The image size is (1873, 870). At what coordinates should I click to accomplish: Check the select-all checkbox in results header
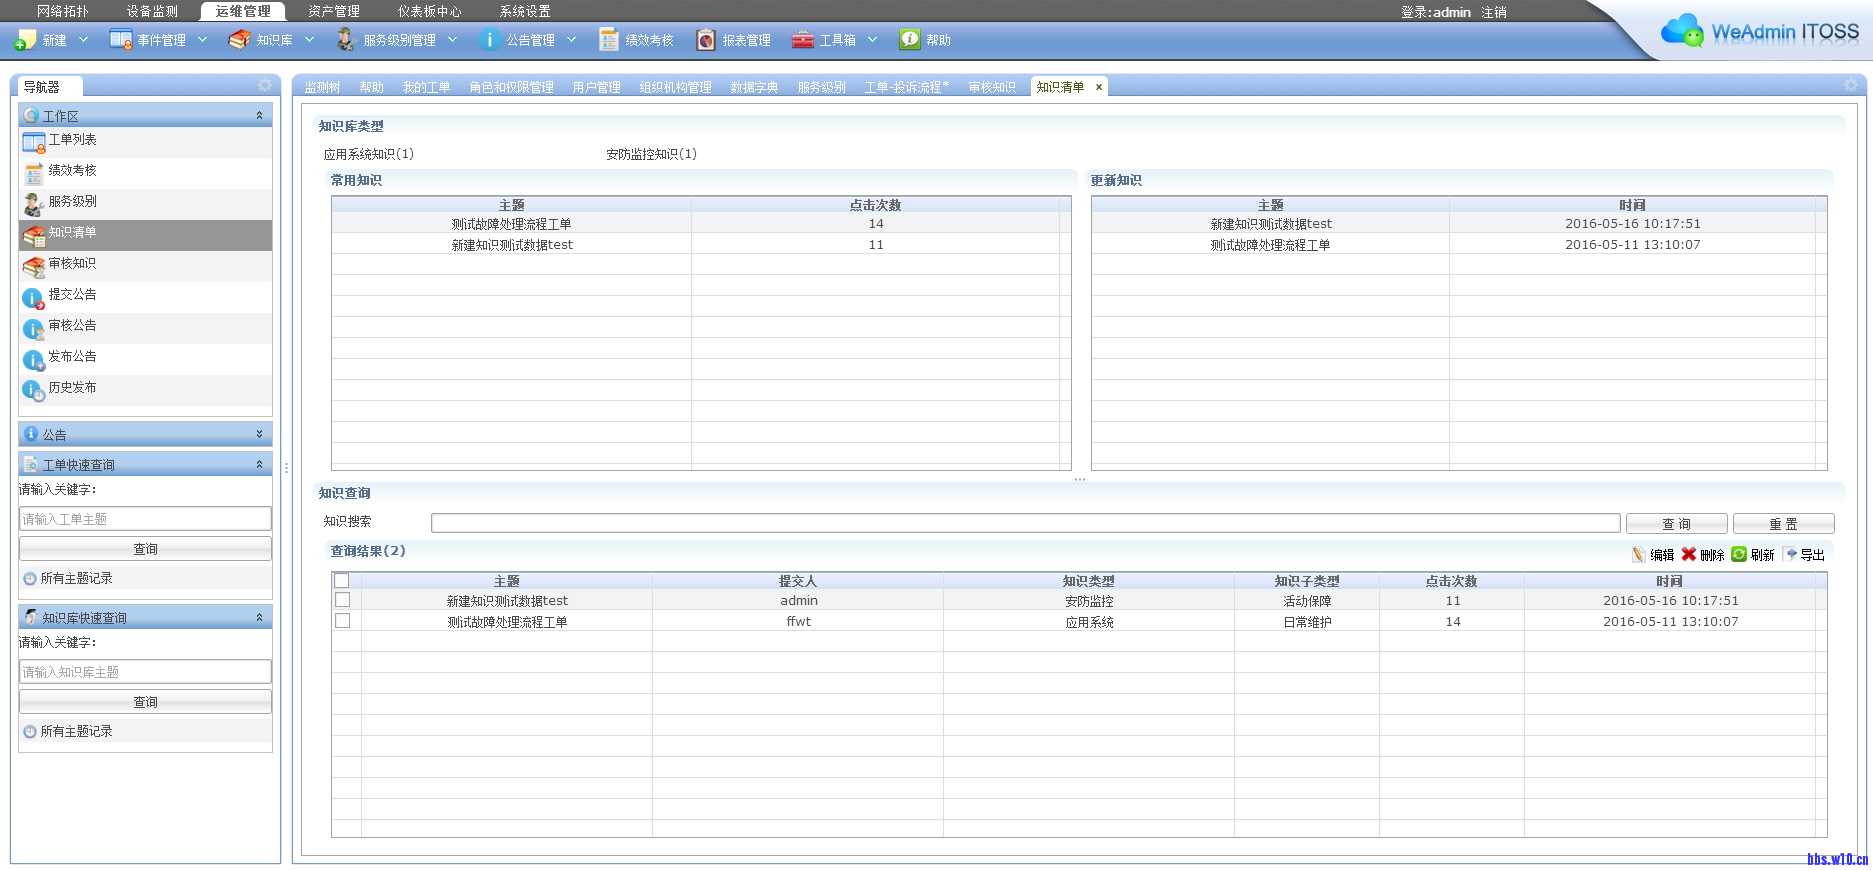[x=342, y=581]
